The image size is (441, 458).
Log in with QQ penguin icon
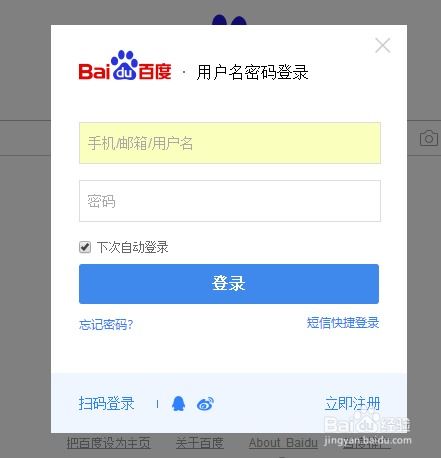pyautogui.click(x=178, y=404)
